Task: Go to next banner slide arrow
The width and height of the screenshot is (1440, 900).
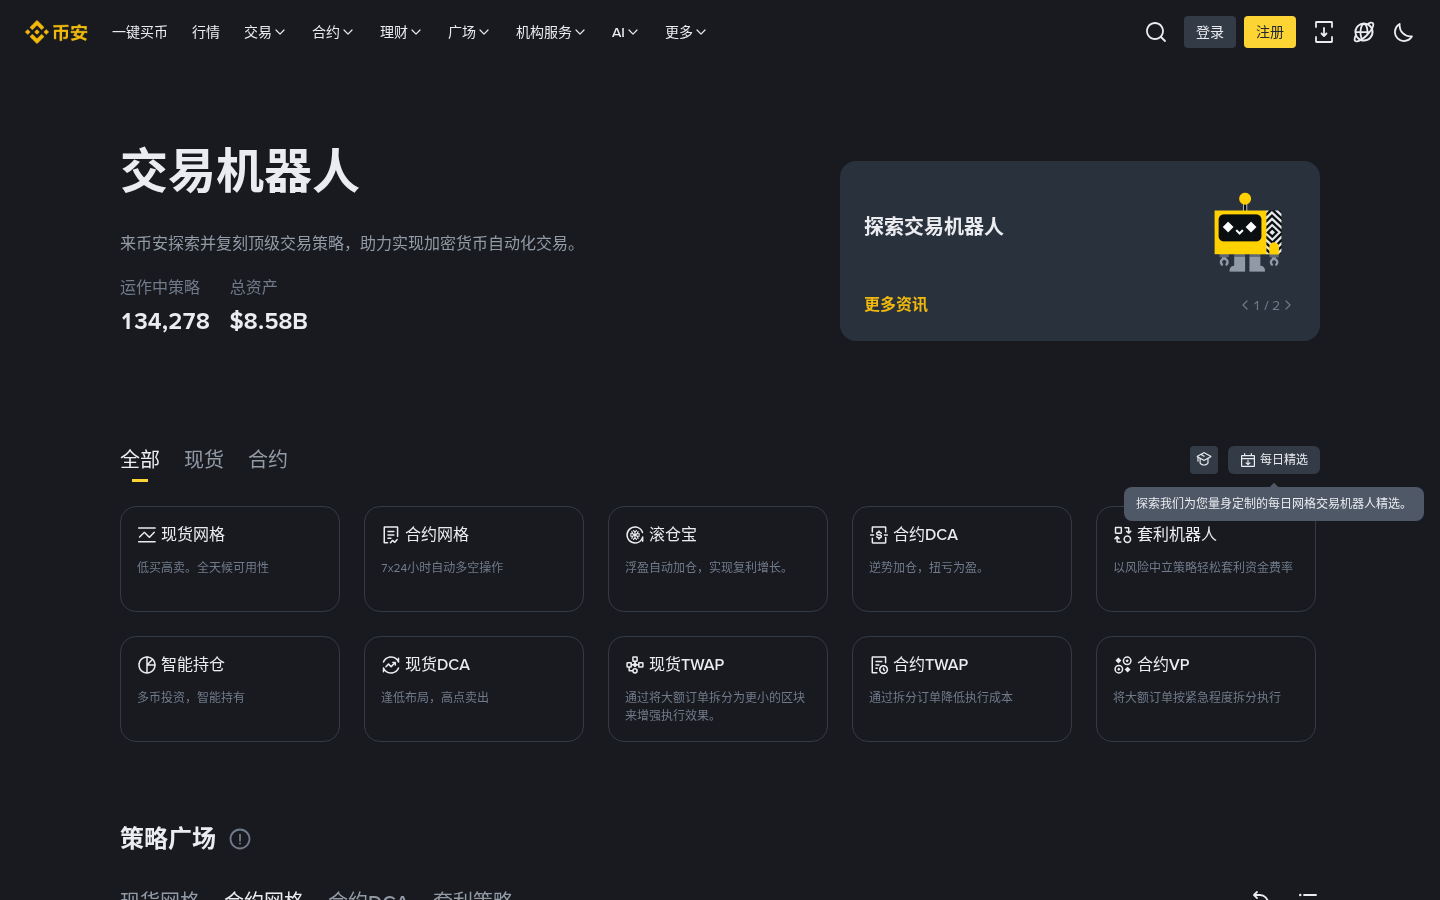Action: tap(1288, 305)
